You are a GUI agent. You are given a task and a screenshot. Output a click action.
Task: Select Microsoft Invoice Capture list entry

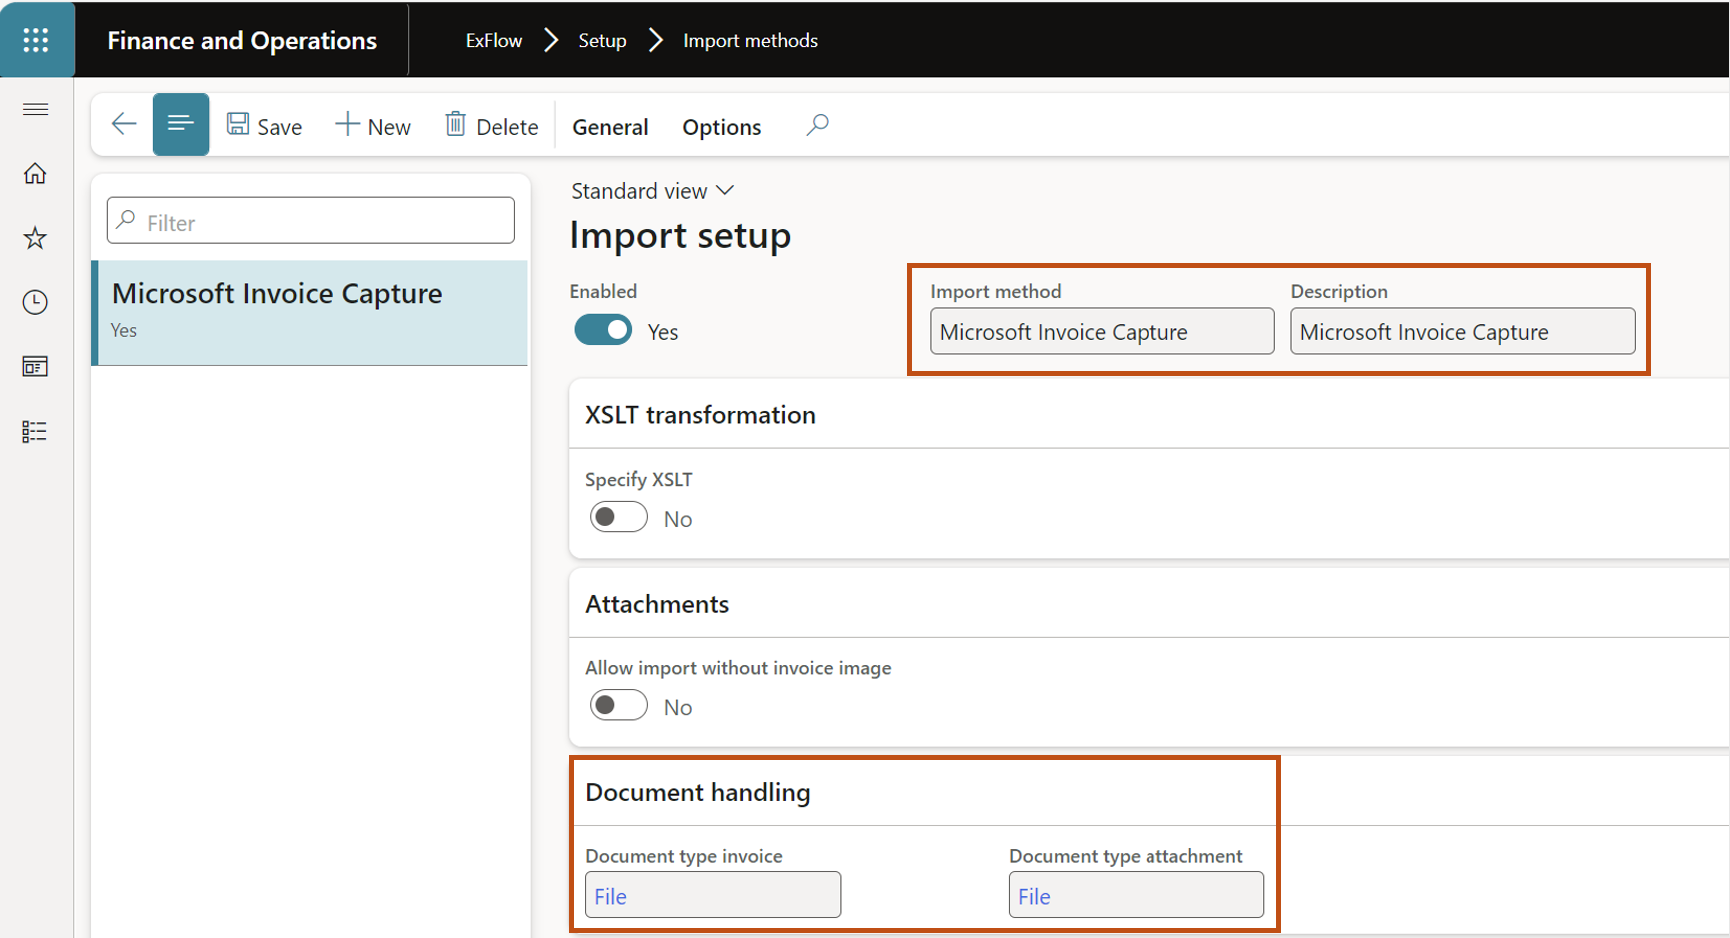click(310, 312)
